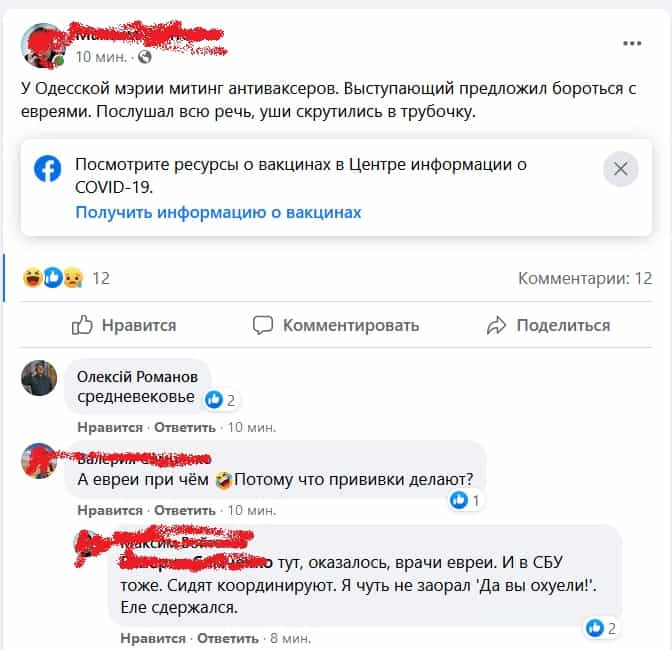
Task: Like the post with Нравится button
Action: 124,325
